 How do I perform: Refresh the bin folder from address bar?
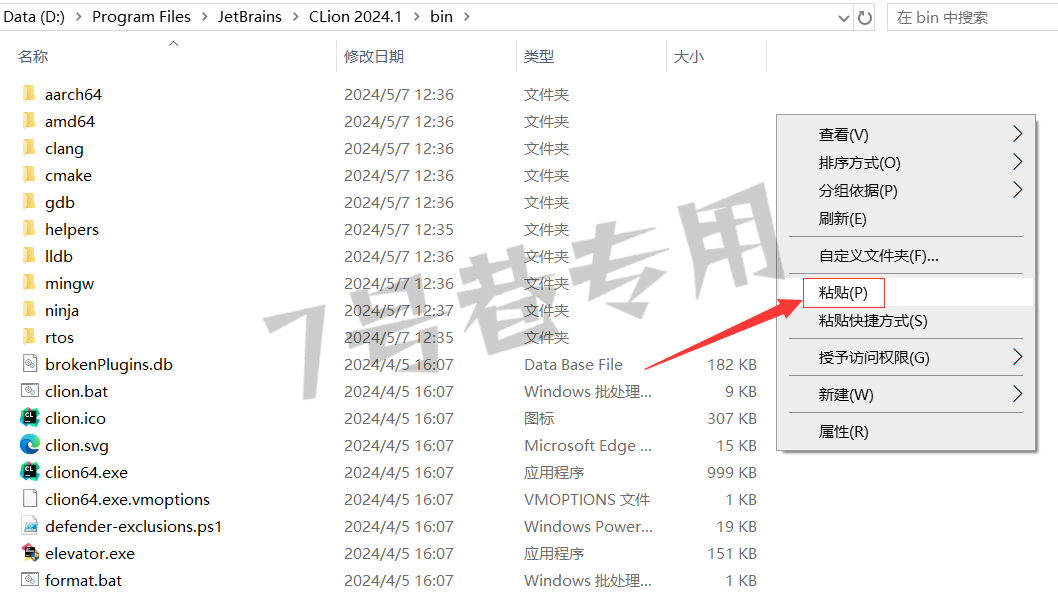(x=865, y=18)
